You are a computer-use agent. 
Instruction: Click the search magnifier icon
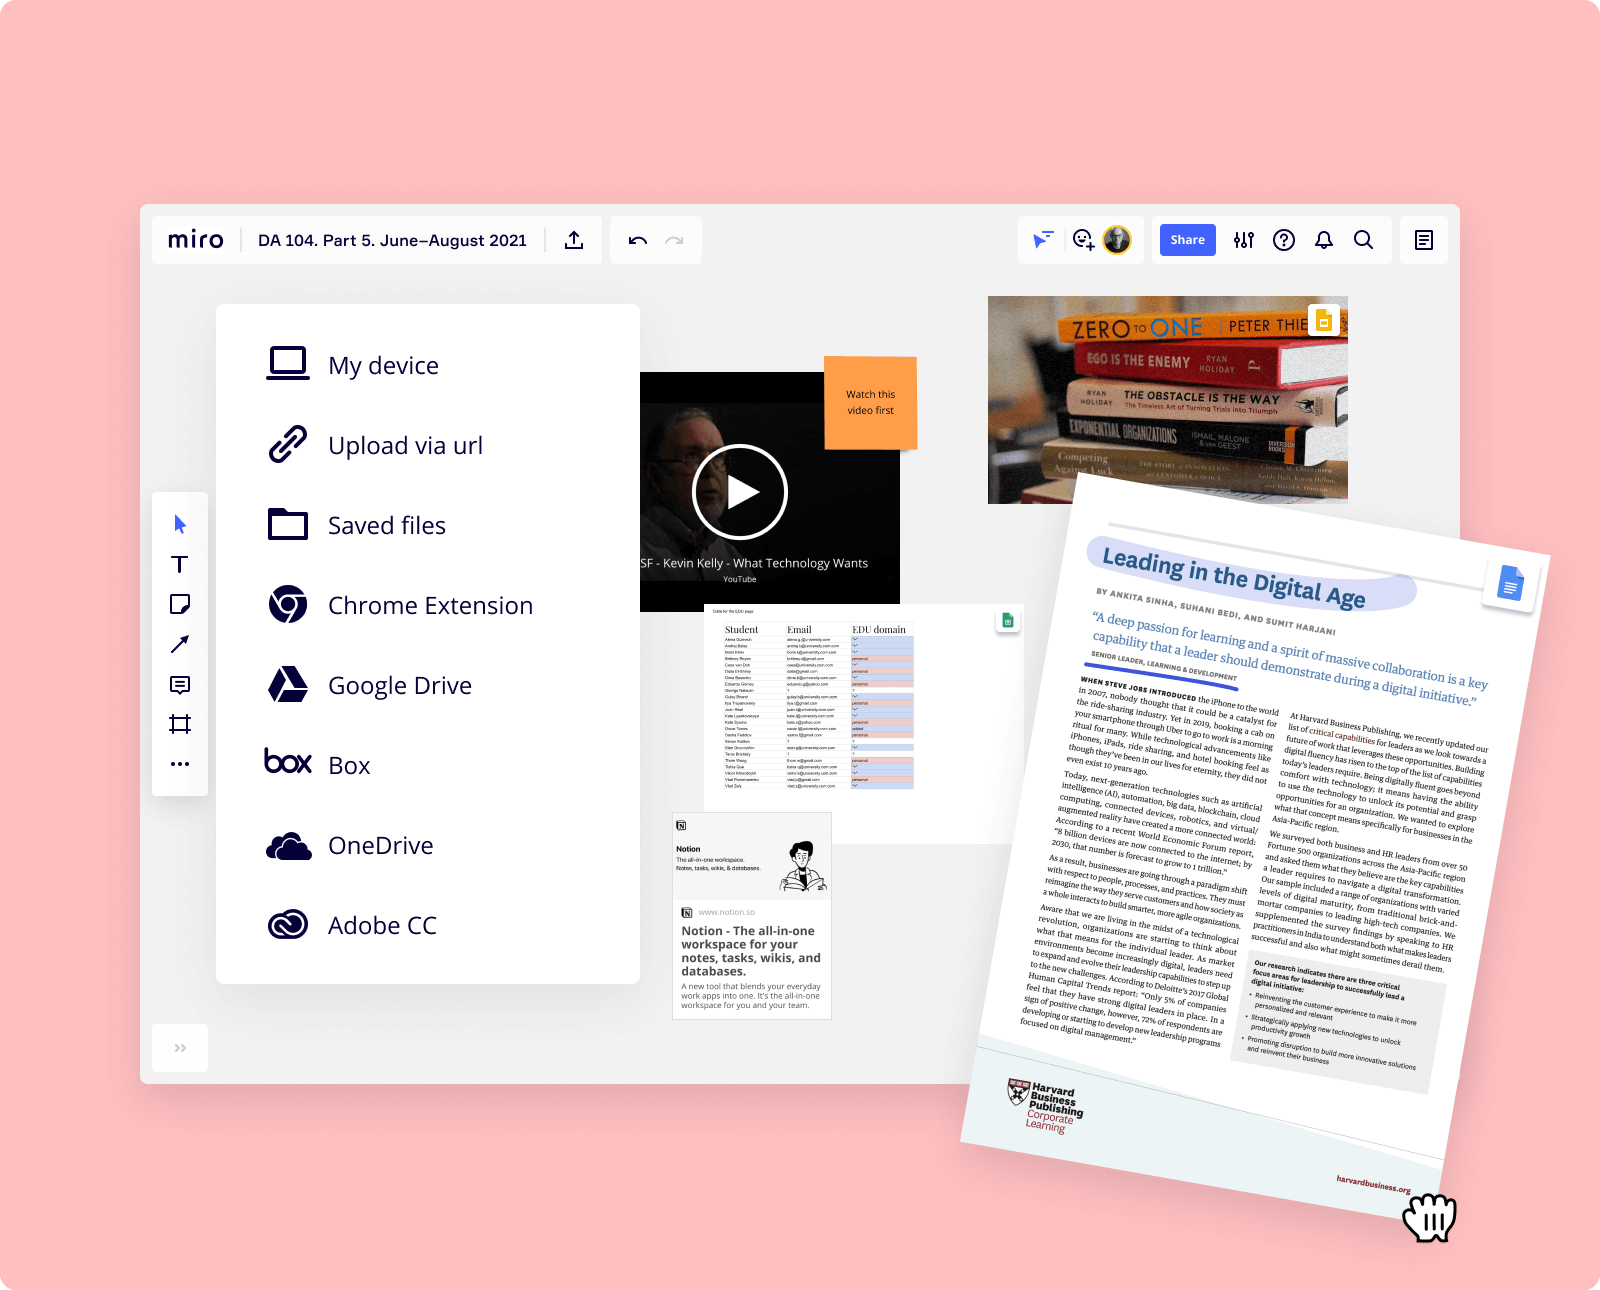[x=1363, y=240]
